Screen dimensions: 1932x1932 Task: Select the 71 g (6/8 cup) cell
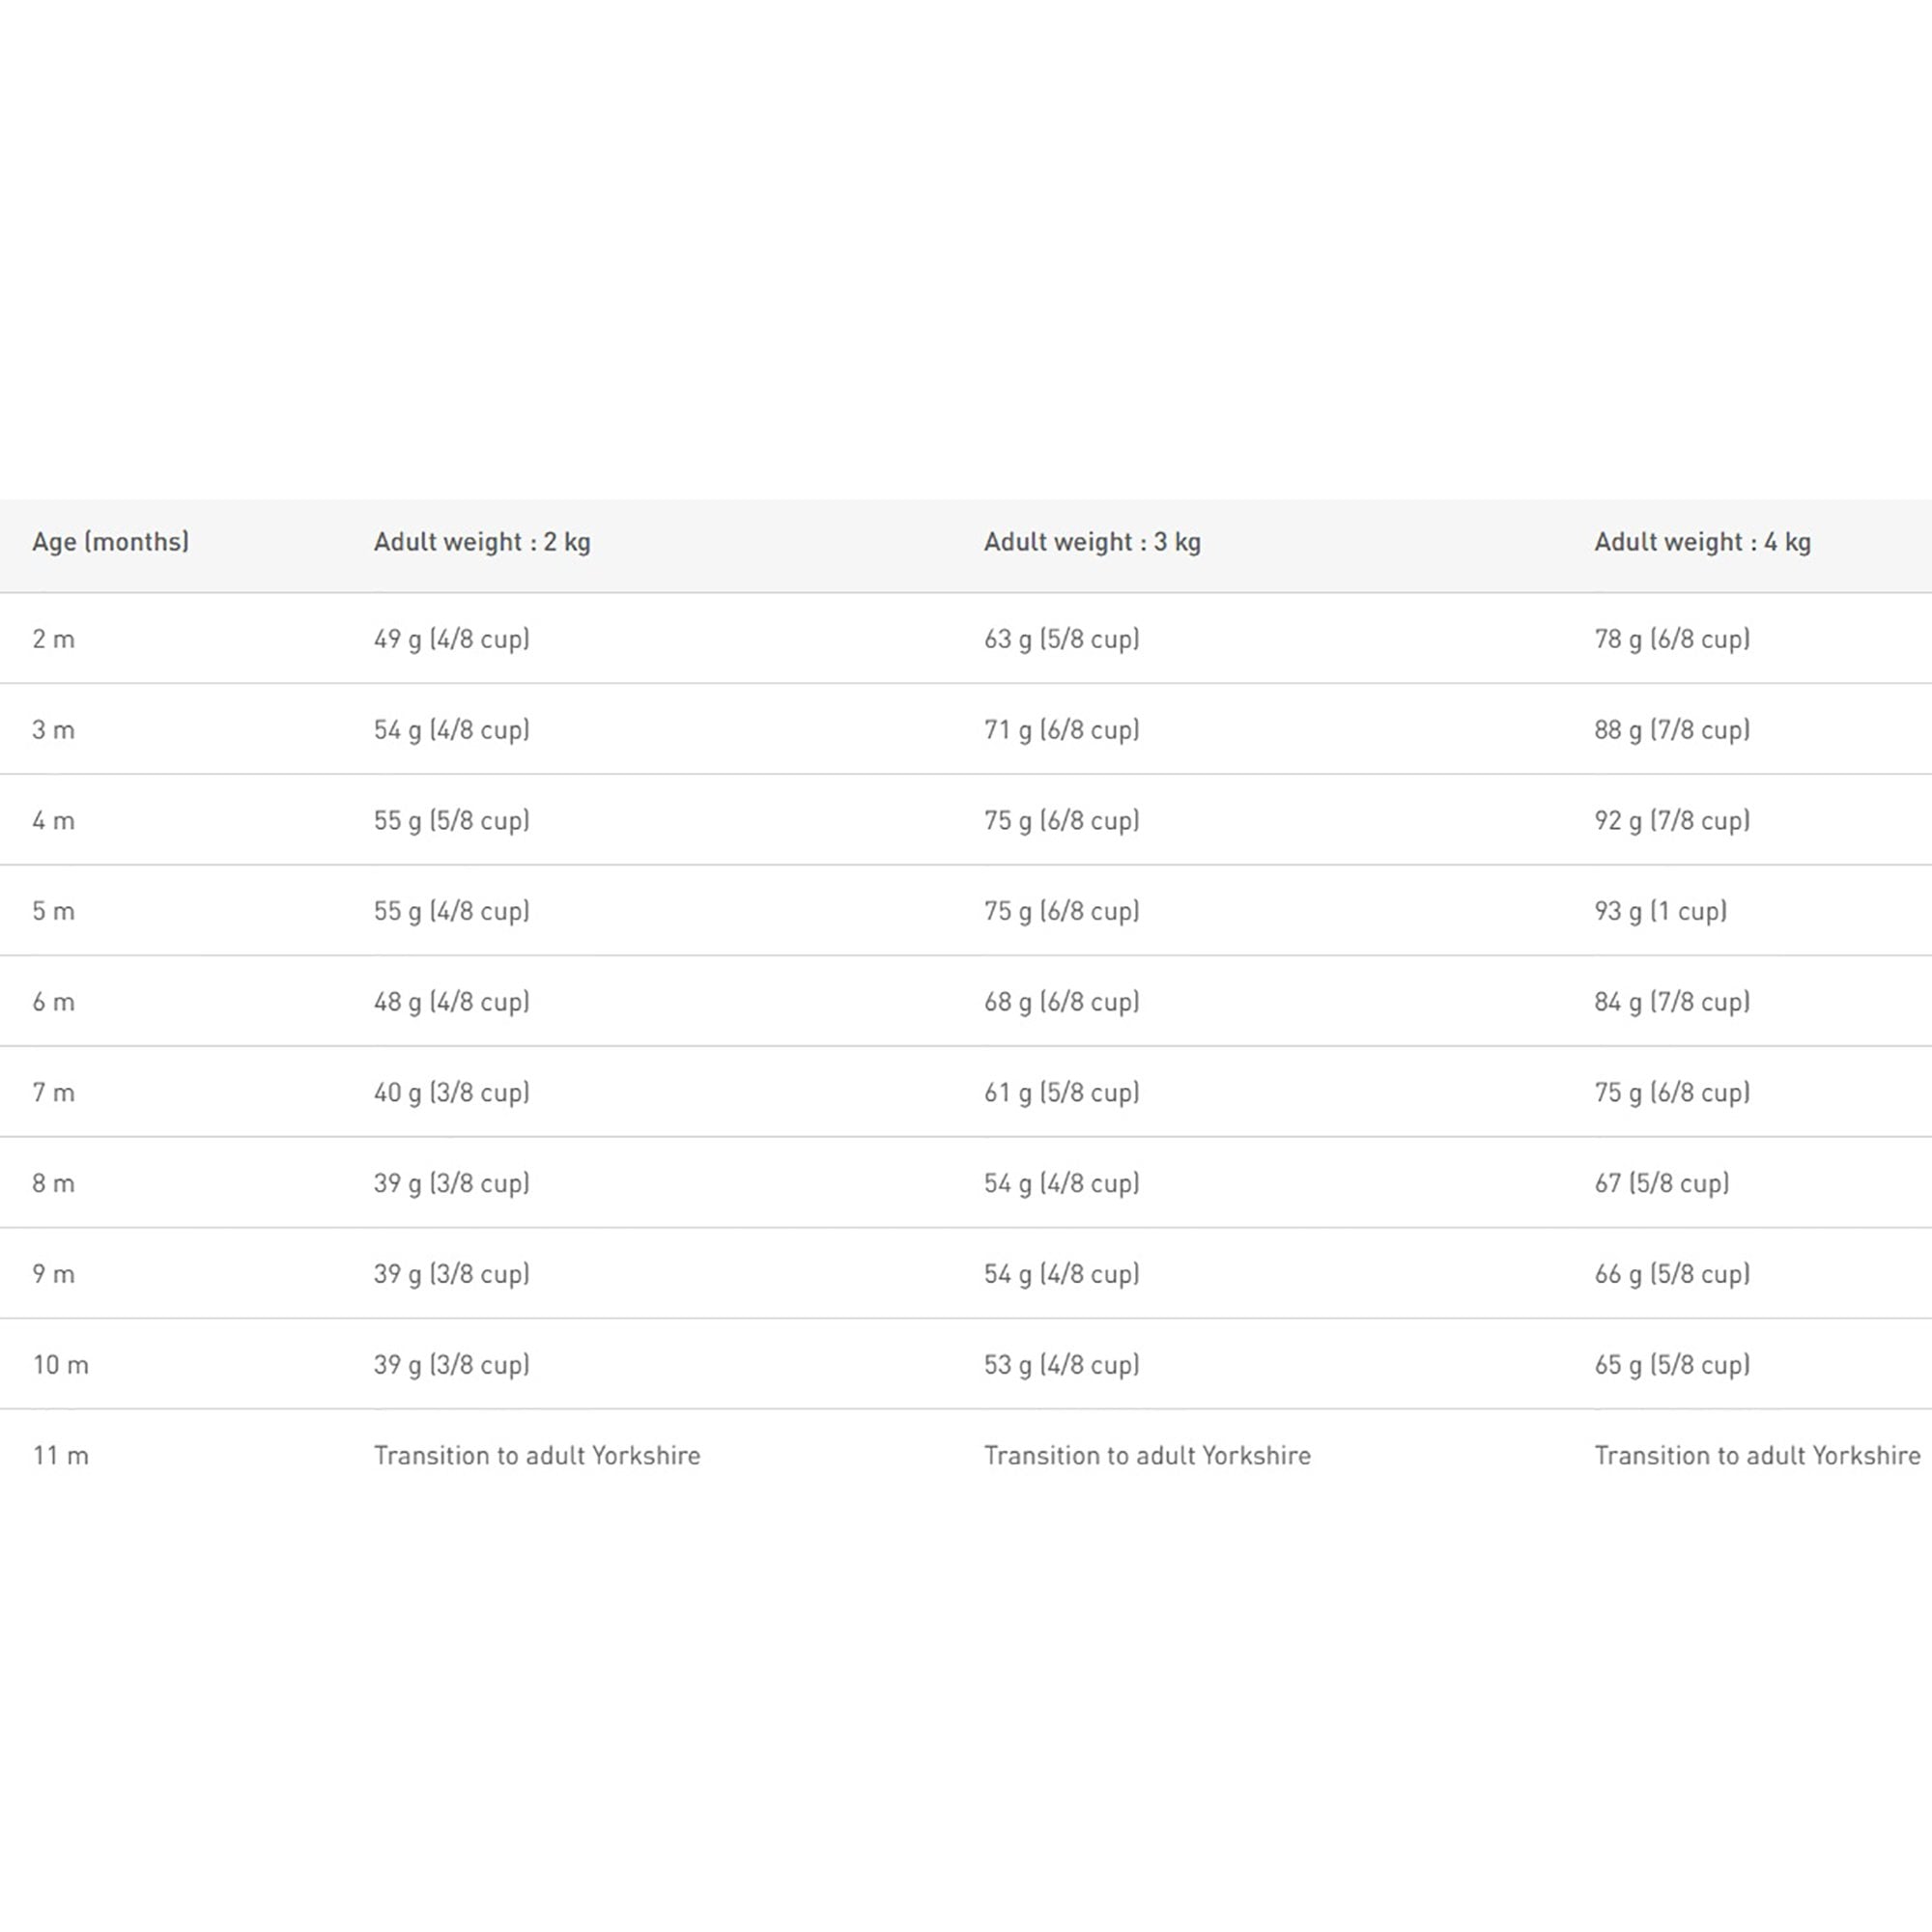tap(1061, 730)
